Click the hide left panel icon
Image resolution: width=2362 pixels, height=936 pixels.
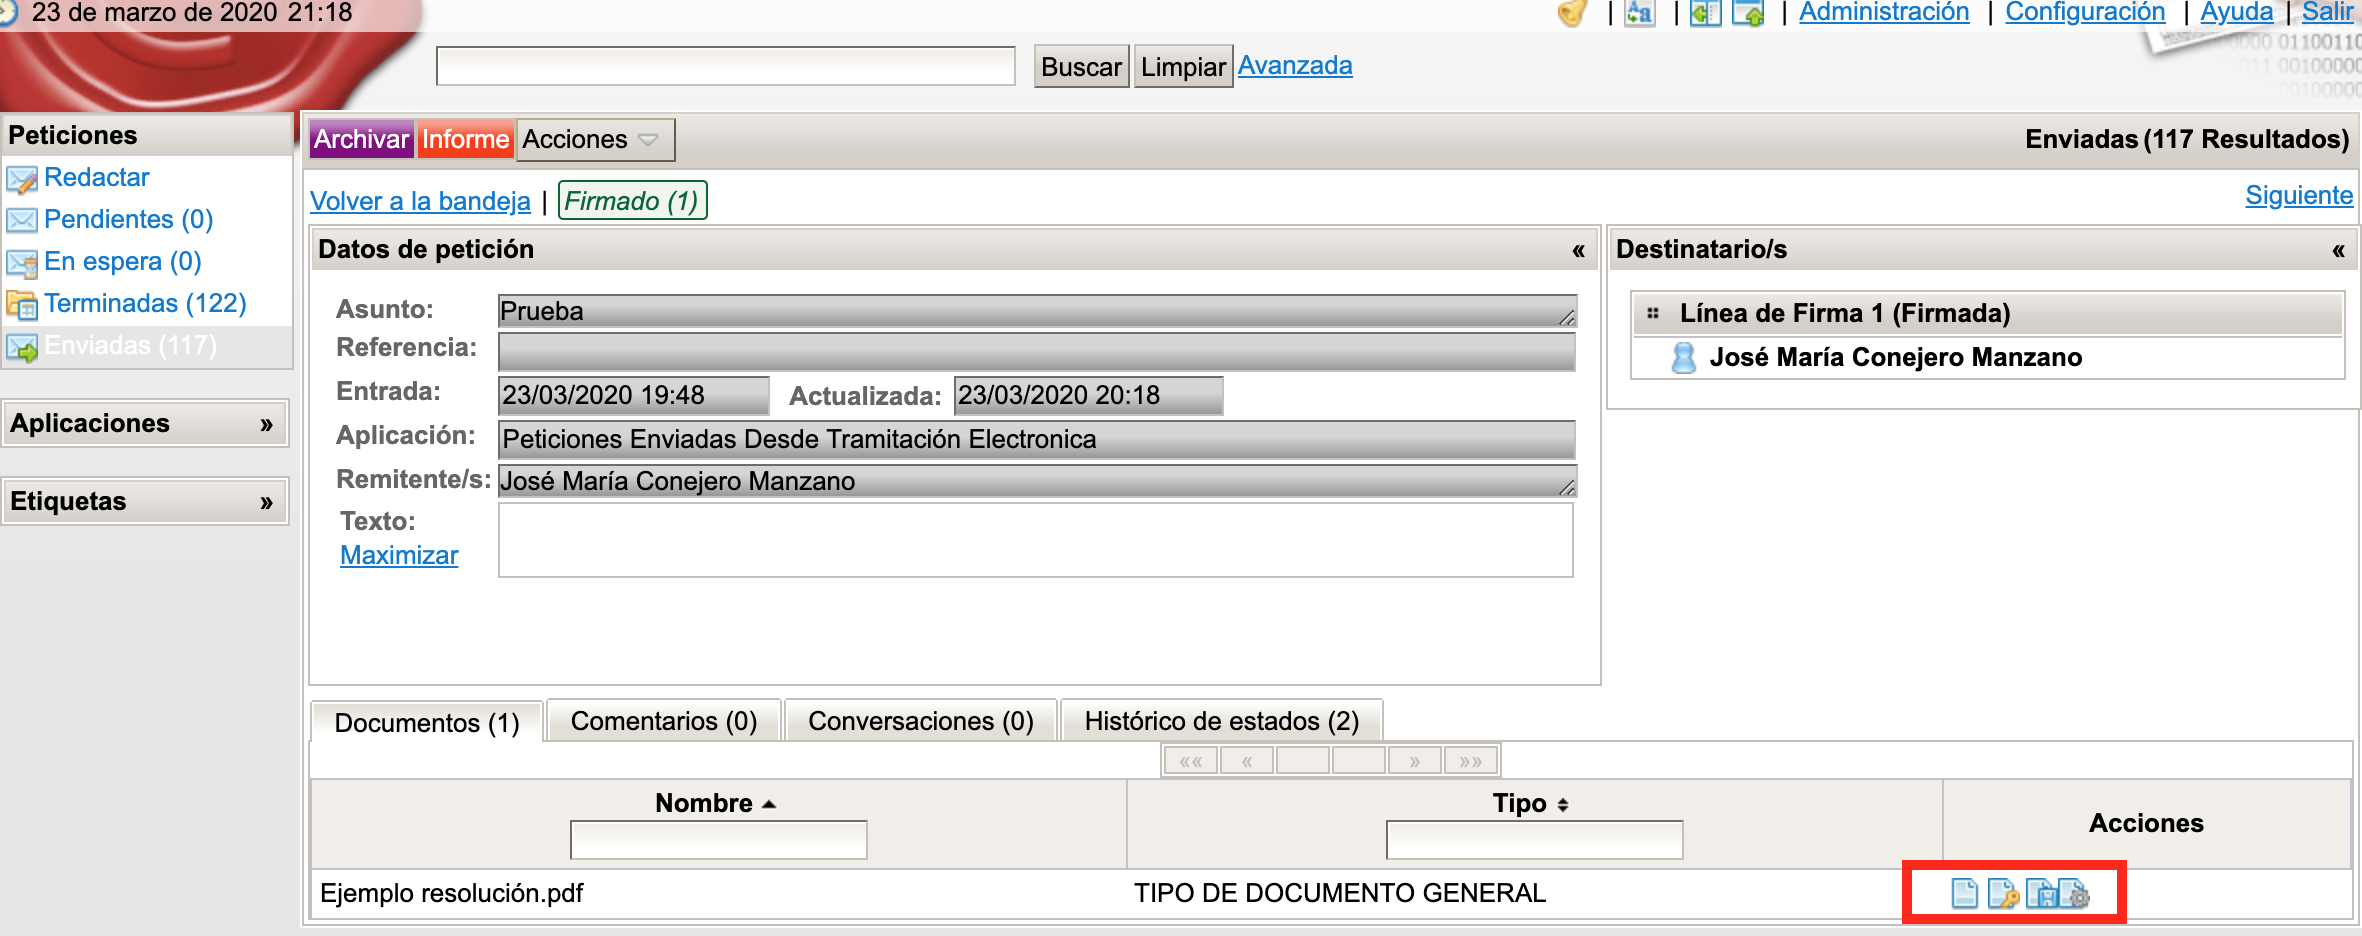pos(1705,13)
